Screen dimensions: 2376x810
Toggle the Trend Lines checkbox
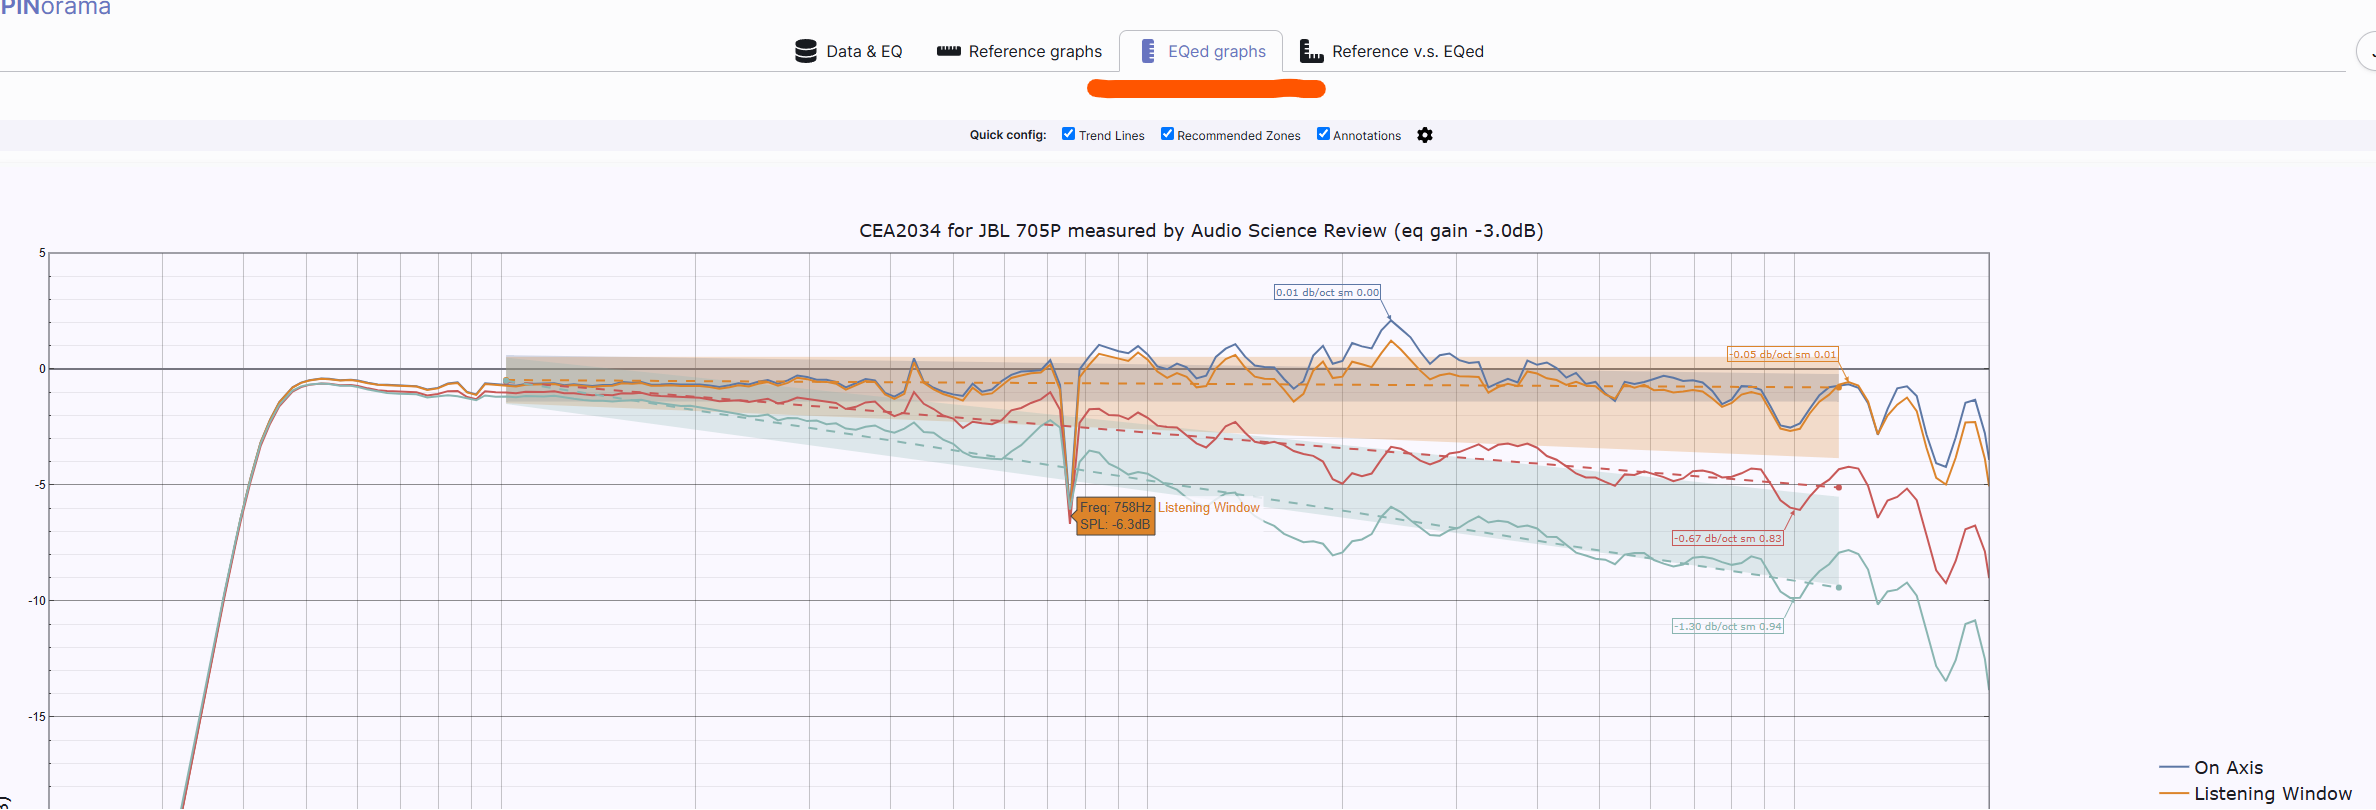point(1068,134)
